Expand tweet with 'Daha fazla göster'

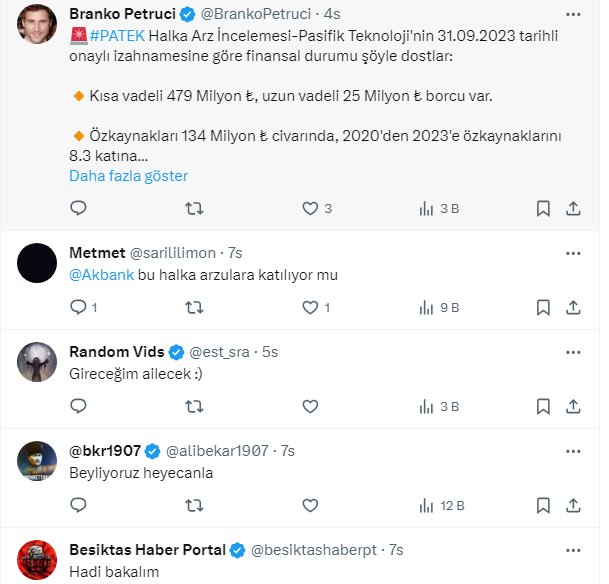(128, 176)
